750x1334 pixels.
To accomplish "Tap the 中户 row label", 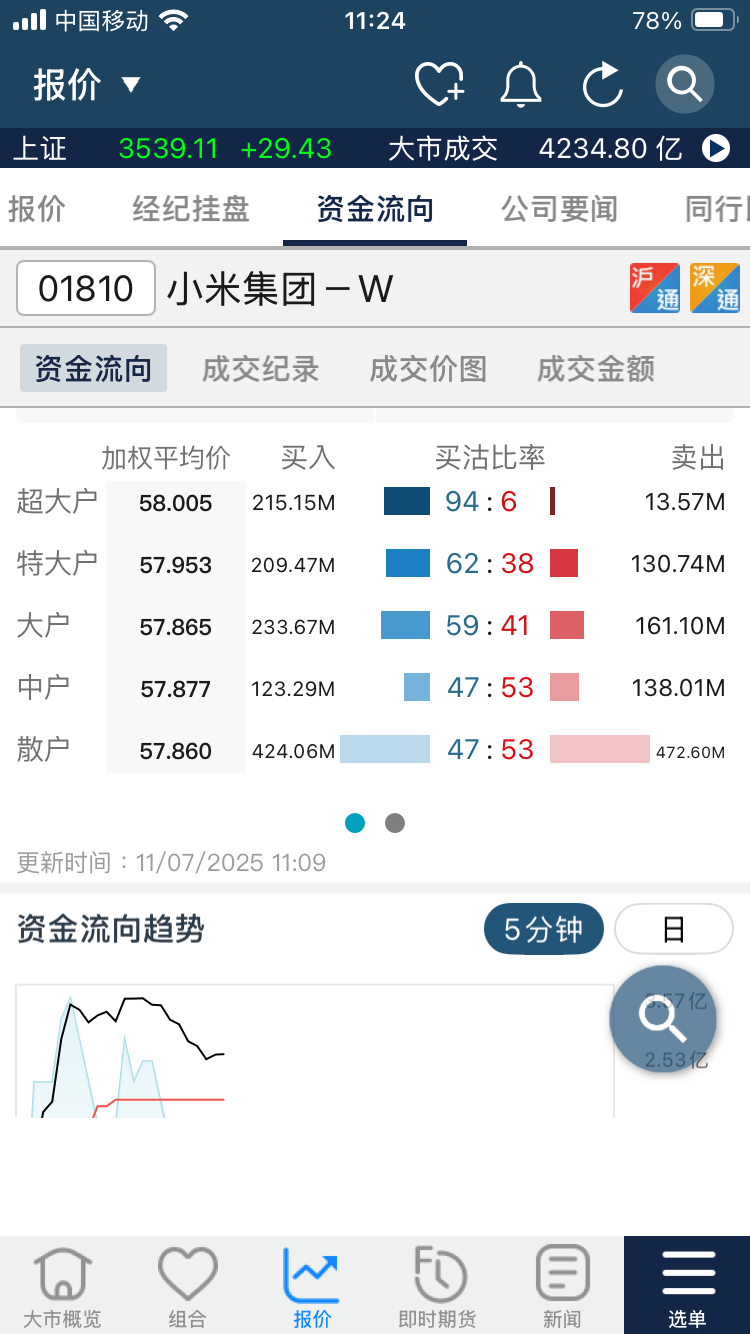I will click(43, 687).
